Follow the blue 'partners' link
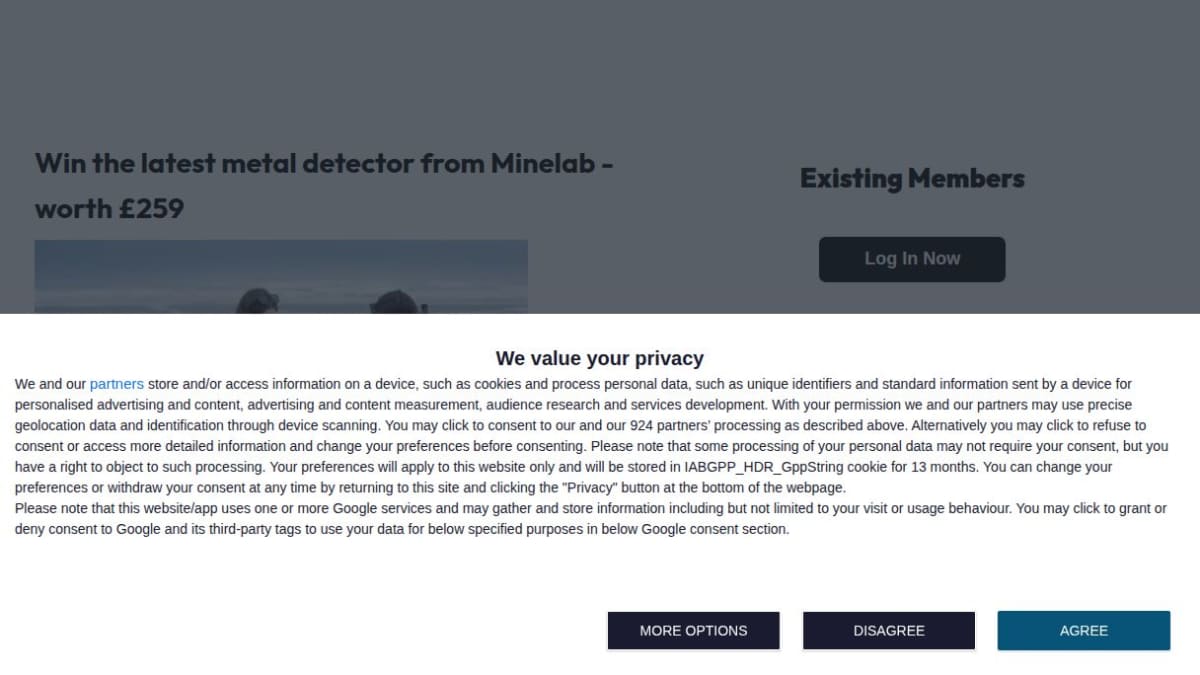Viewport: 1200px width, 675px height. pyautogui.click(x=117, y=384)
